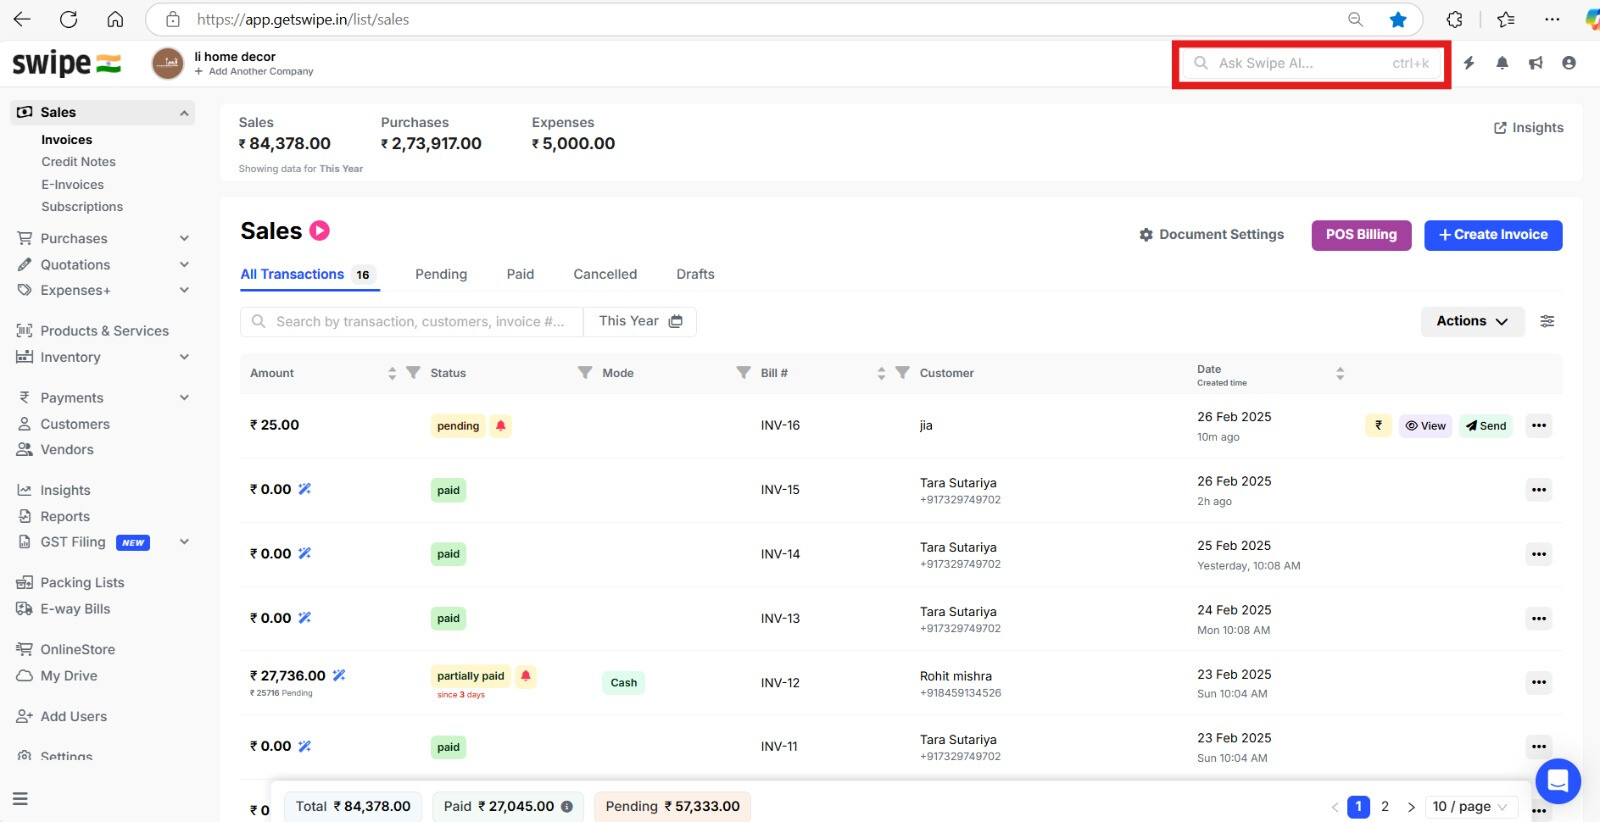
Task: Open the notifications bell in the header
Action: click(x=1502, y=63)
